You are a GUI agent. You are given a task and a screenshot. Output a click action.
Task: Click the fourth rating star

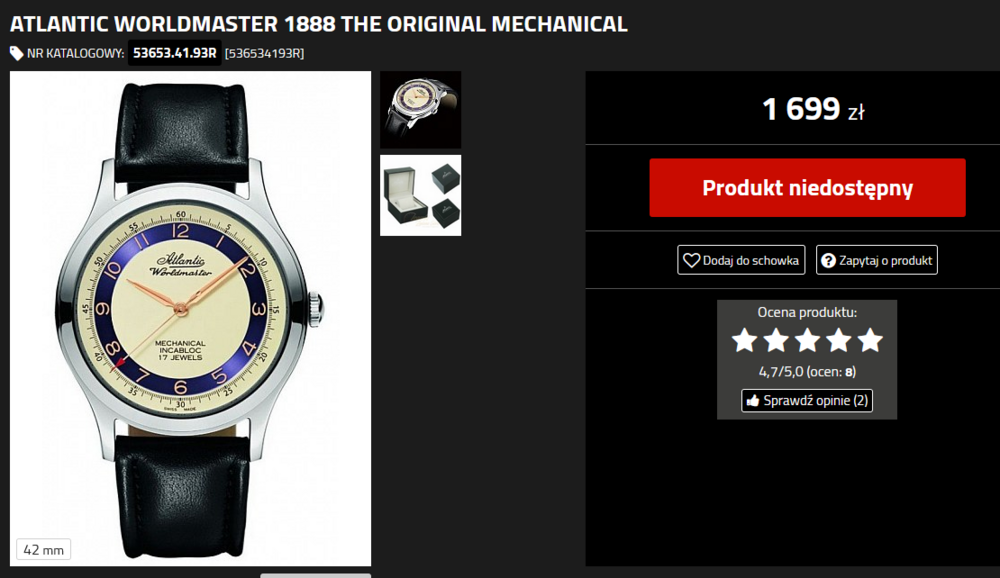click(839, 340)
